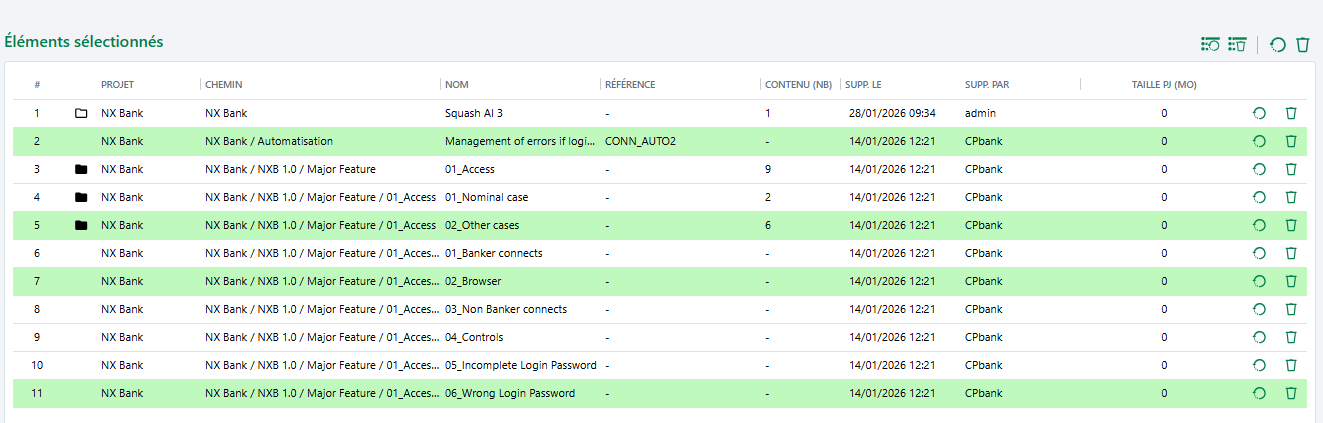1323x423 pixels.
Task: Click the delete selected elements trash icon in header
Action: [1303, 44]
